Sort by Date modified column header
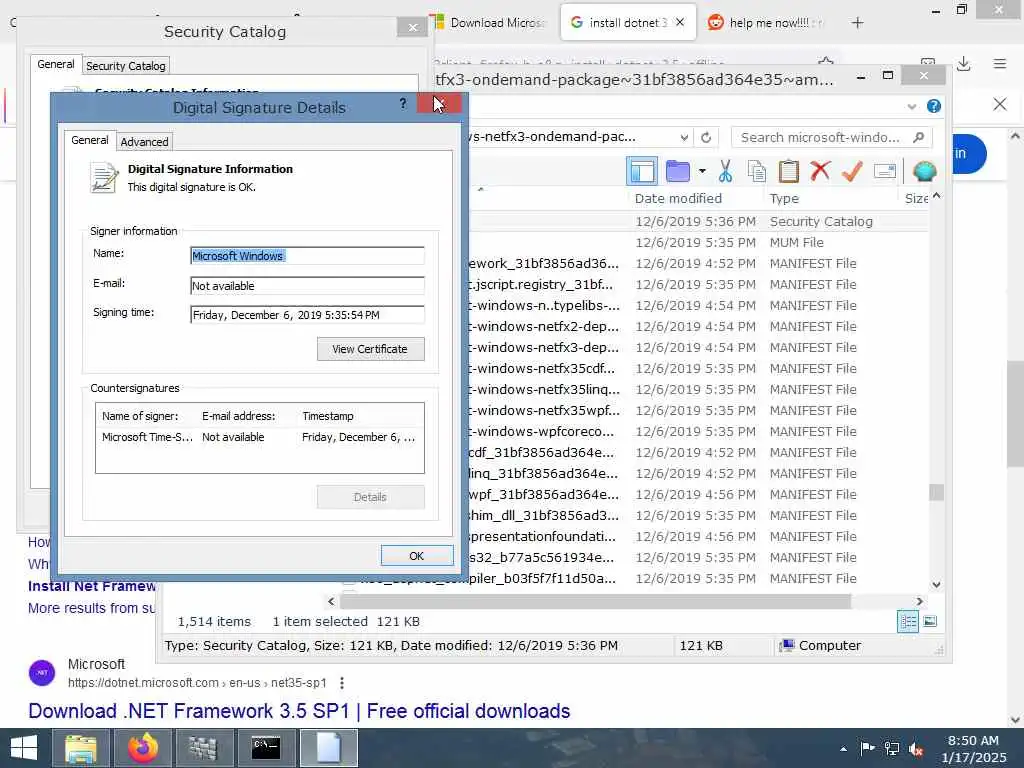The image size is (1024, 768). [x=678, y=199]
